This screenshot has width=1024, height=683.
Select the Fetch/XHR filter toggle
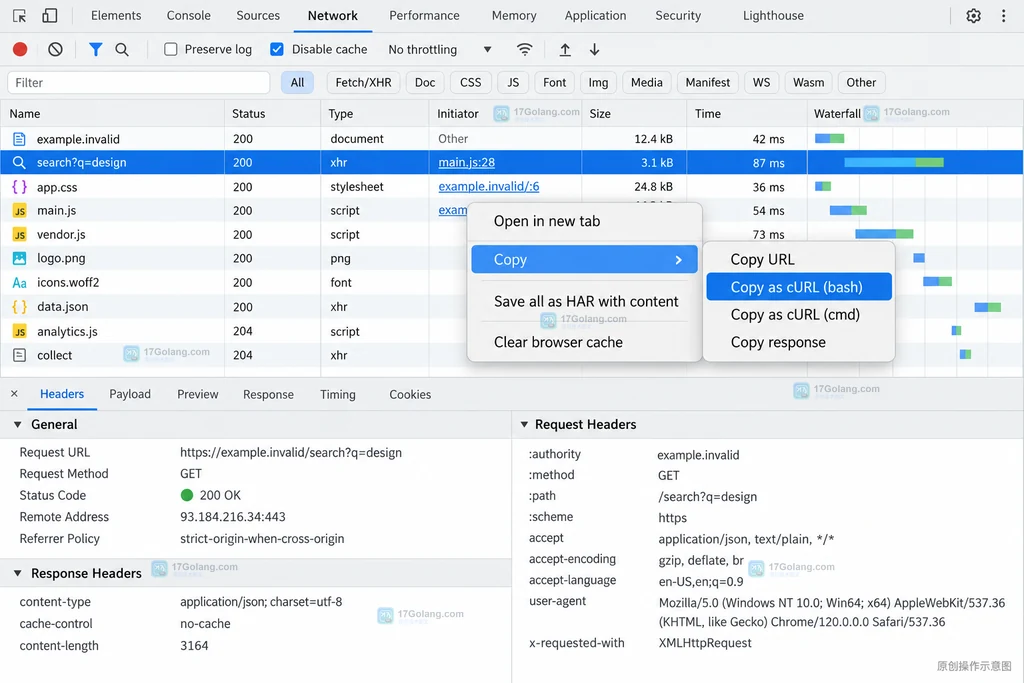pos(363,82)
